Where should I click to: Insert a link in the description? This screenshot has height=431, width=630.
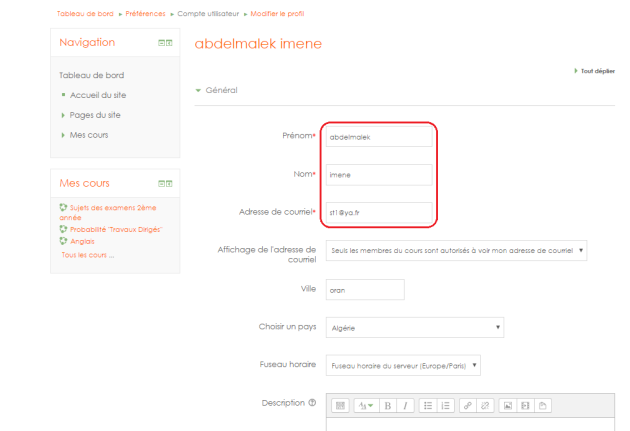point(468,406)
